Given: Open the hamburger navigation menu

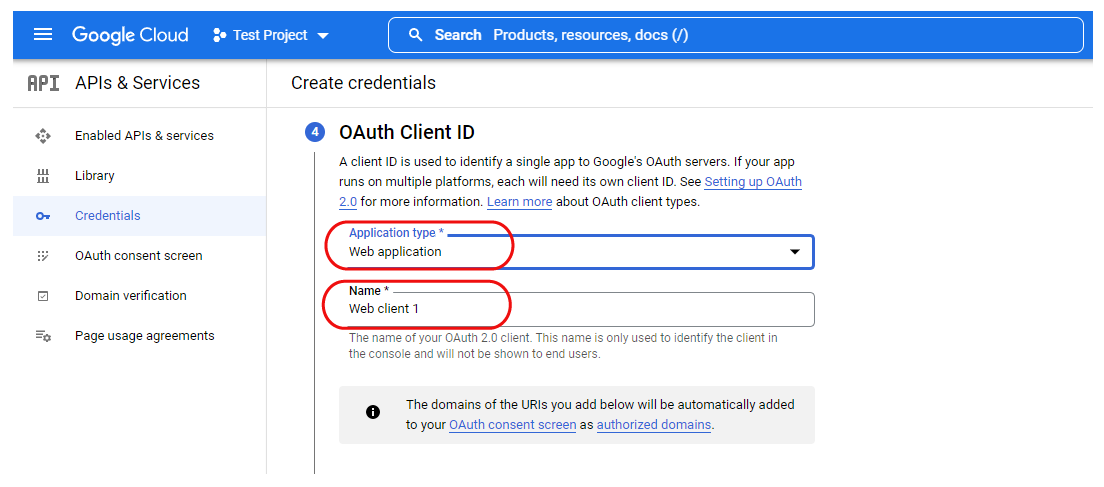Looking at the screenshot, I should pyautogui.click(x=43, y=35).
